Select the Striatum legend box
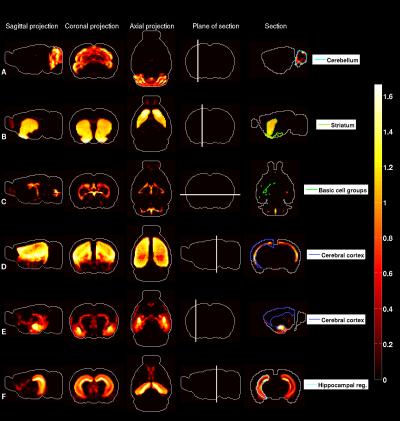This screenshot has width=400, height=421. pyautogui.click(x=336, y=125)
